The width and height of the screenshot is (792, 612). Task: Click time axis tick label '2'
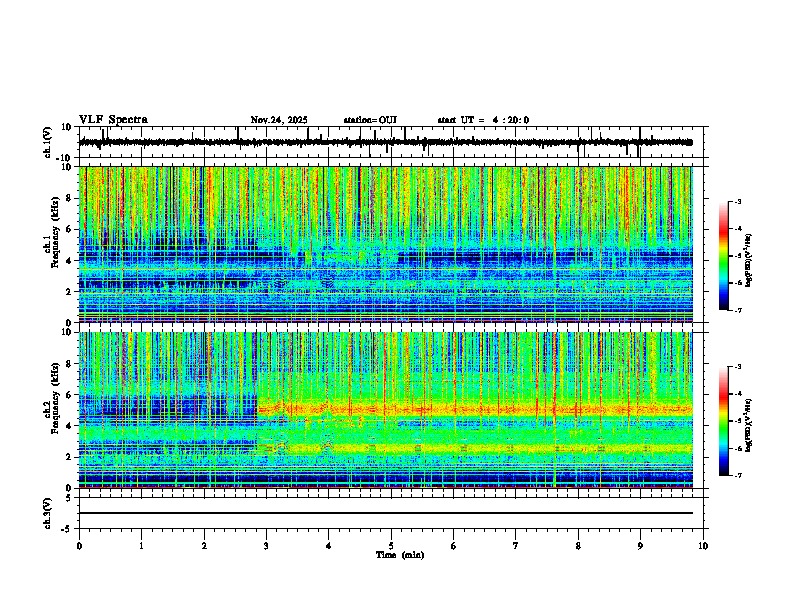204,546
